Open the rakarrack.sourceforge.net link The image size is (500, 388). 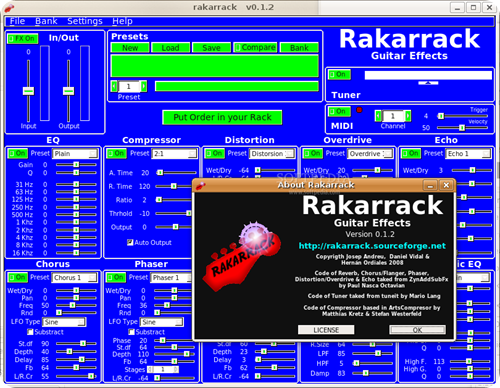(x=372, y=246)
